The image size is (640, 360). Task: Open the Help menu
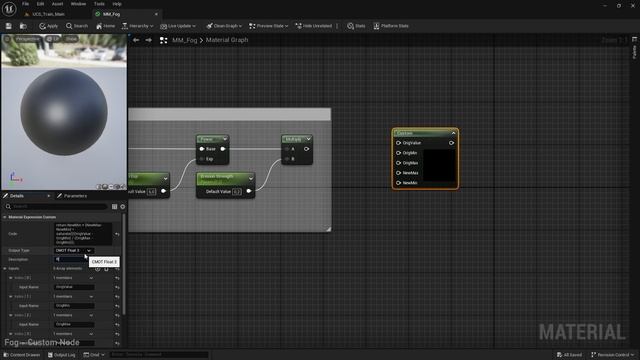pyautogui.click(x=117, y=4)
